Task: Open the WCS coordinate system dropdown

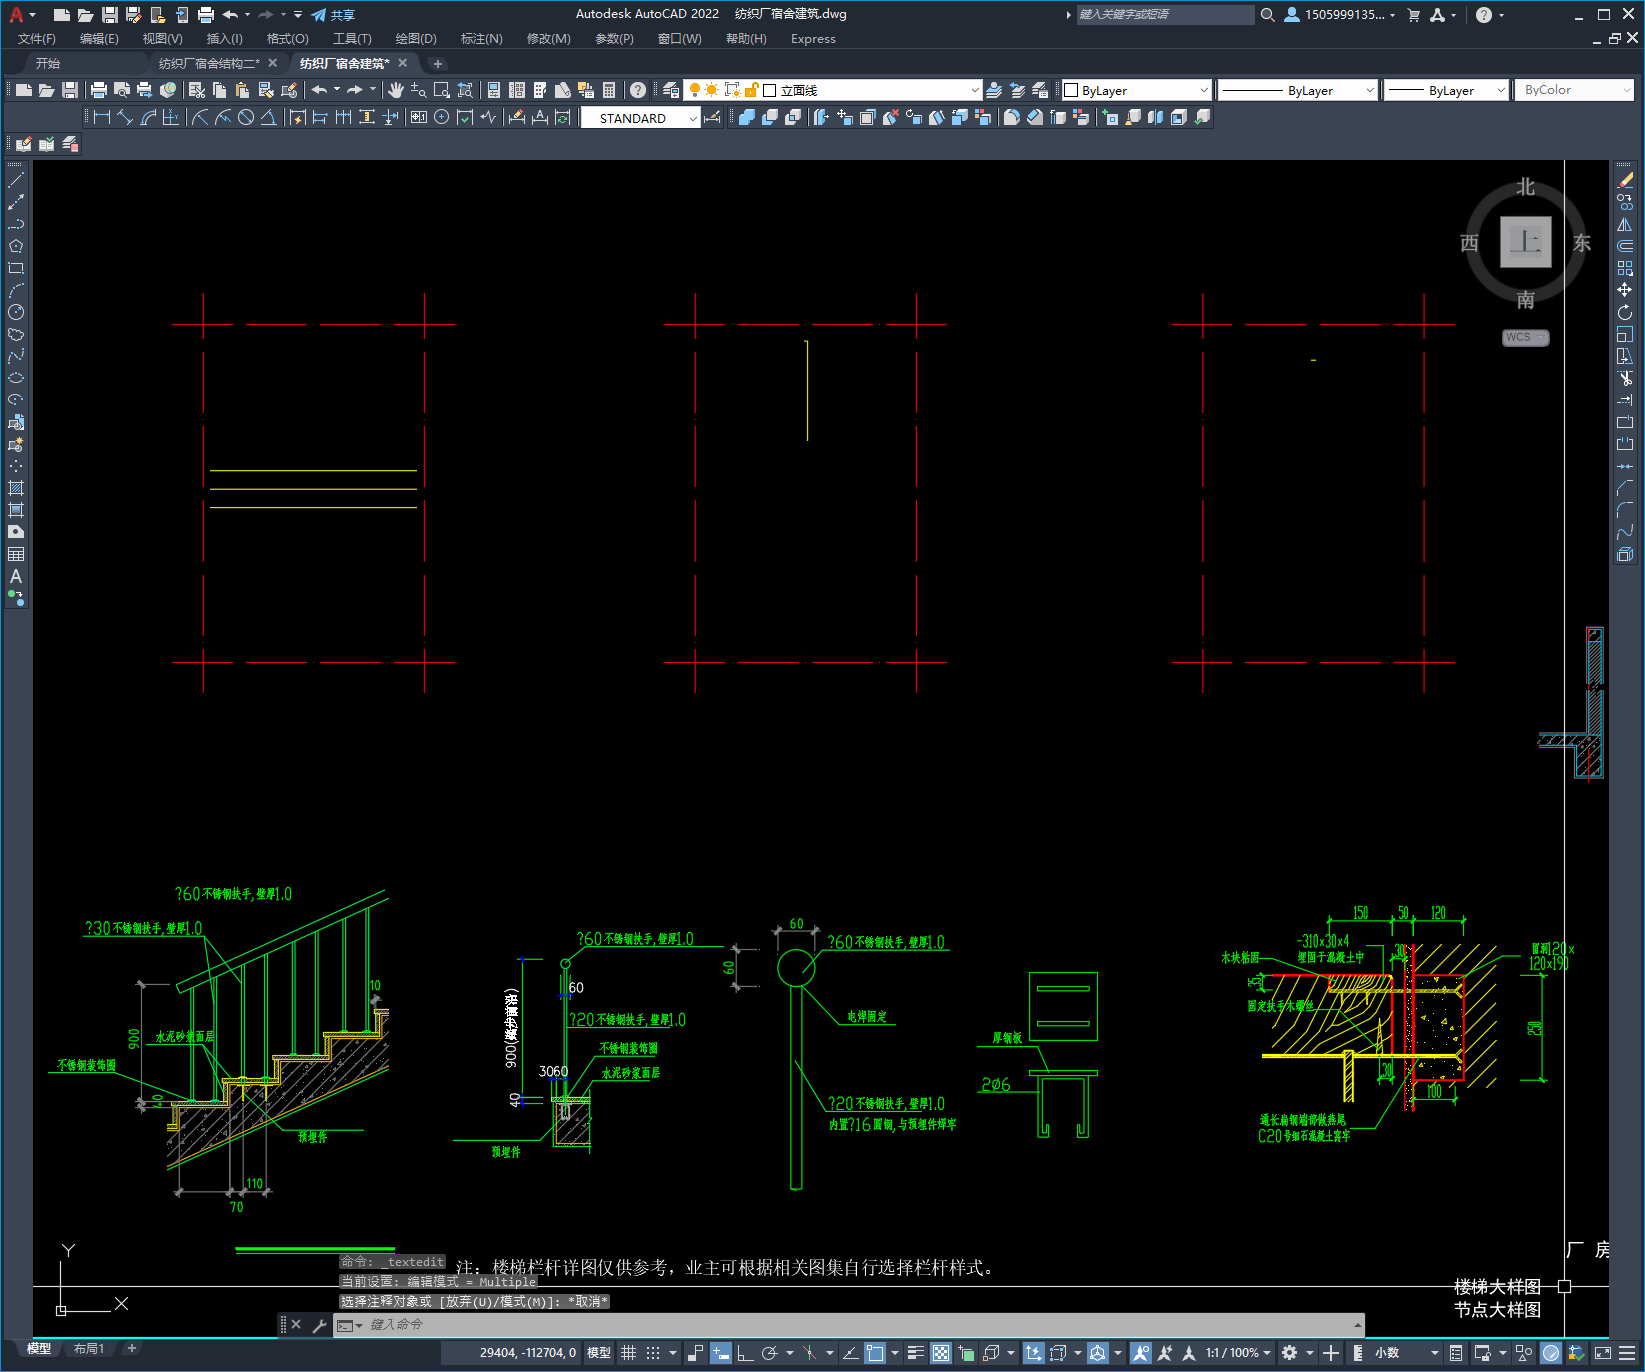Action: click(1525, 337)
